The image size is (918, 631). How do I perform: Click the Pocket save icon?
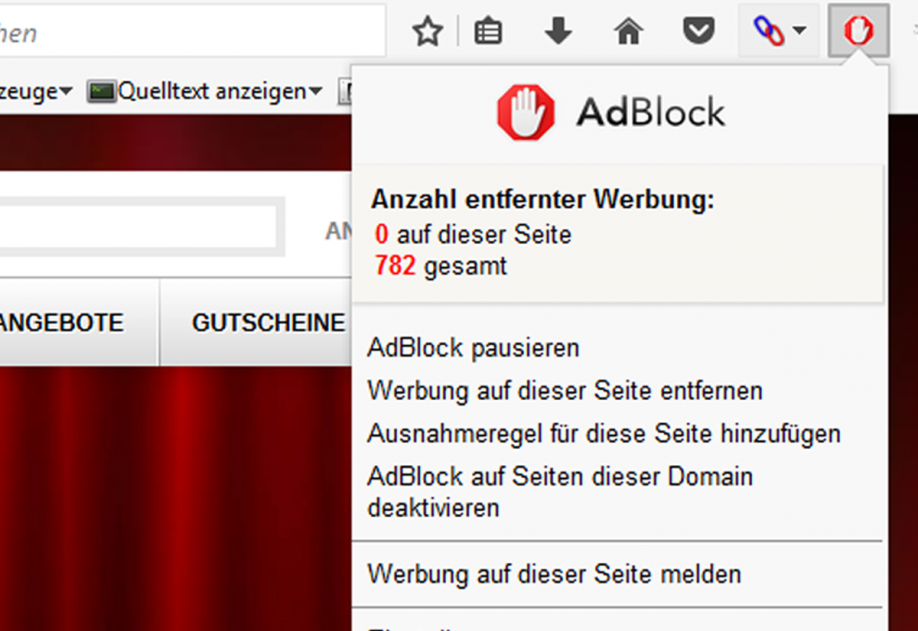point(698,32)
